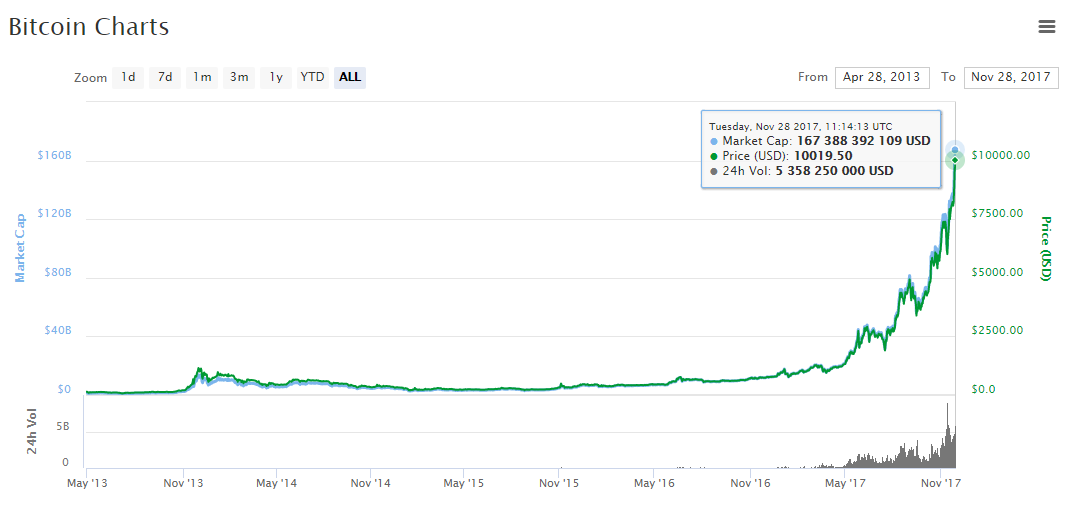The image size is (1075, 510).
Task: Click the Price (USD) axis title
Action: click(1046, 248)
